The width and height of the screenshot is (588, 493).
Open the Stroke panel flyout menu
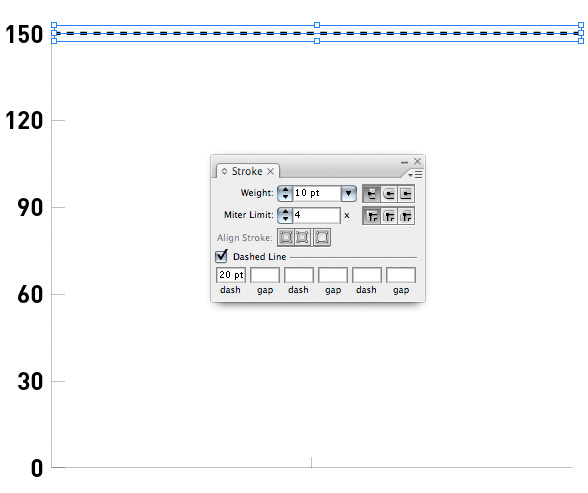point(416,175)
